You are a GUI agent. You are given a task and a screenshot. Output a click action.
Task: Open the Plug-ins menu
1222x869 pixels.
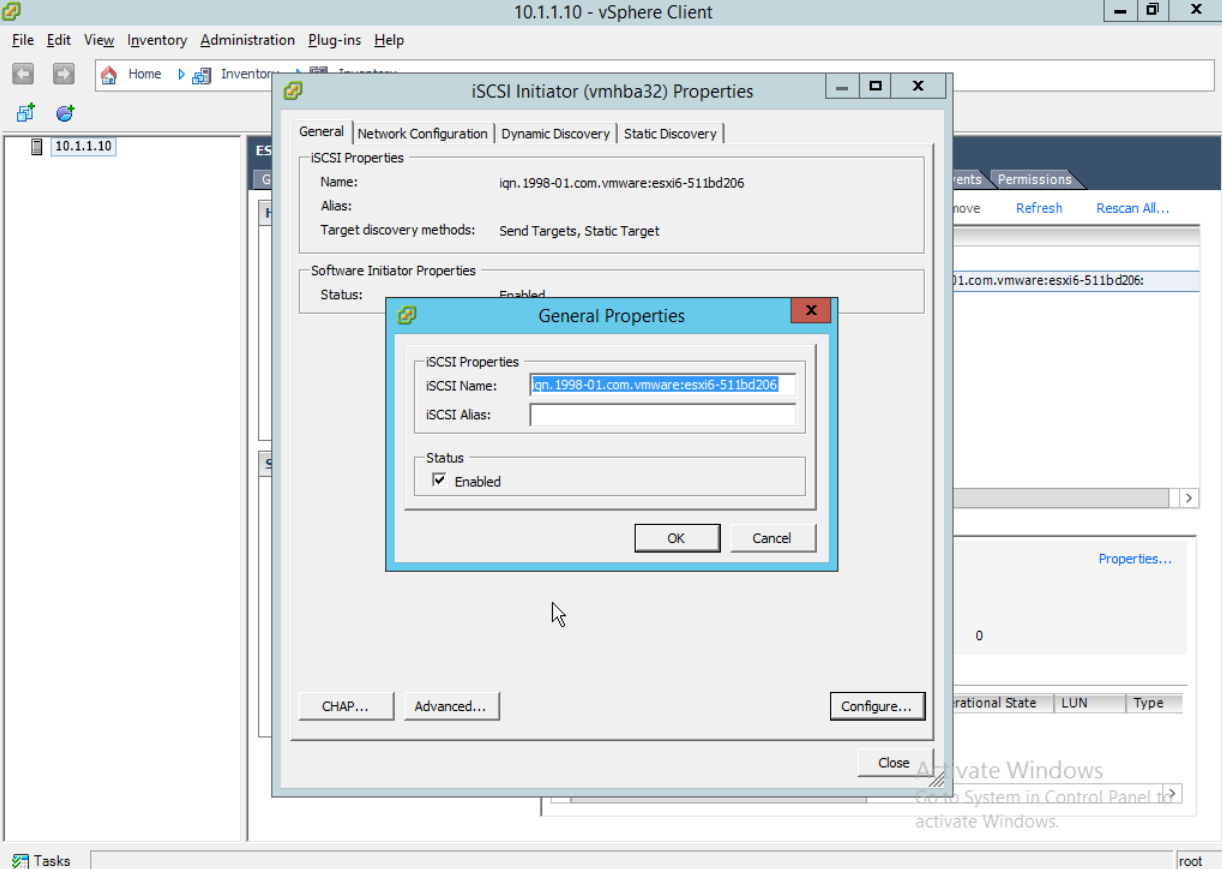(x=334, y=40)
